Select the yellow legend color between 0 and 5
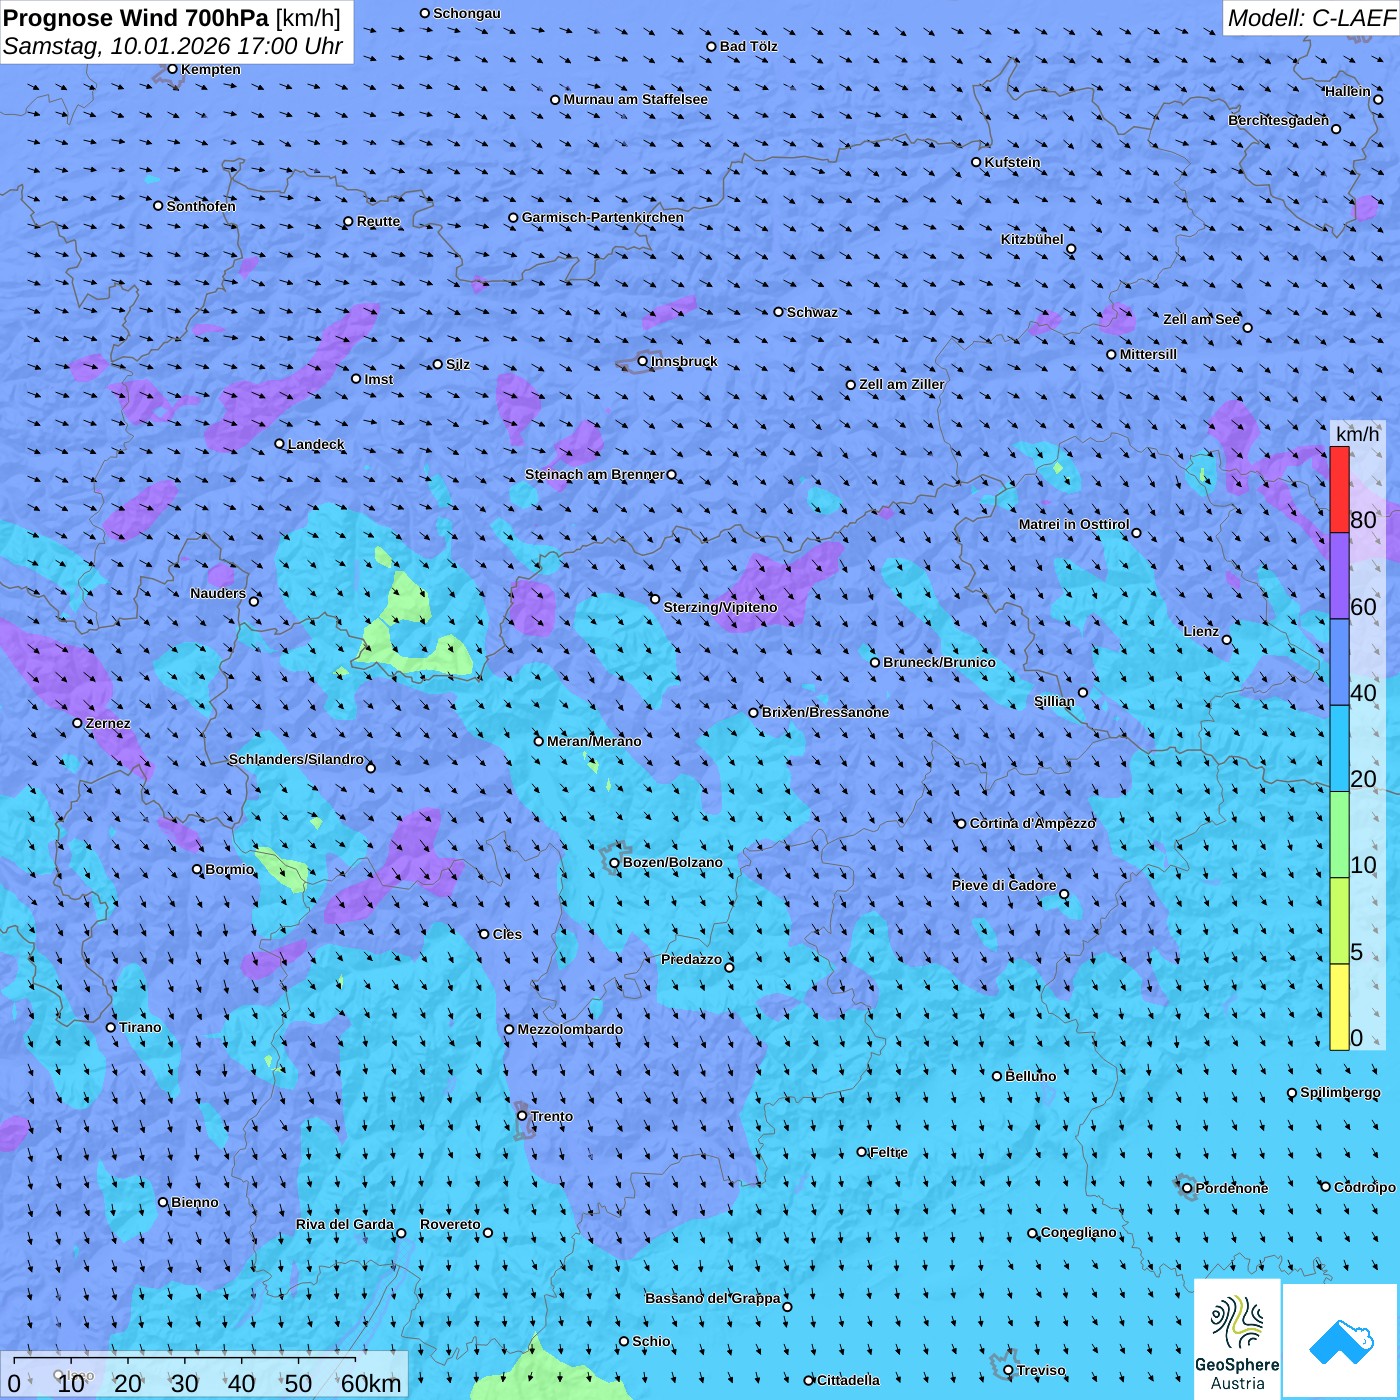This screenshot has width=1400, height=1400. pos(1339,1007)
